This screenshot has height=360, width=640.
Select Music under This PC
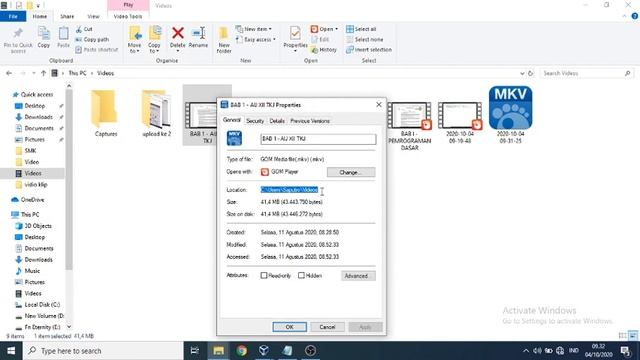pos(32,271)
